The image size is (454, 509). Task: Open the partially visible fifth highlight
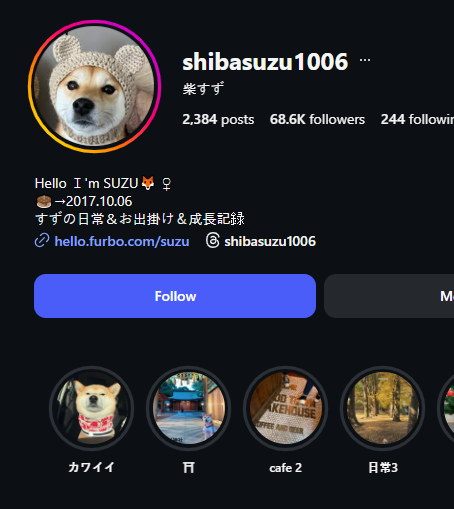pyautogui.click(x=446, y=408)
